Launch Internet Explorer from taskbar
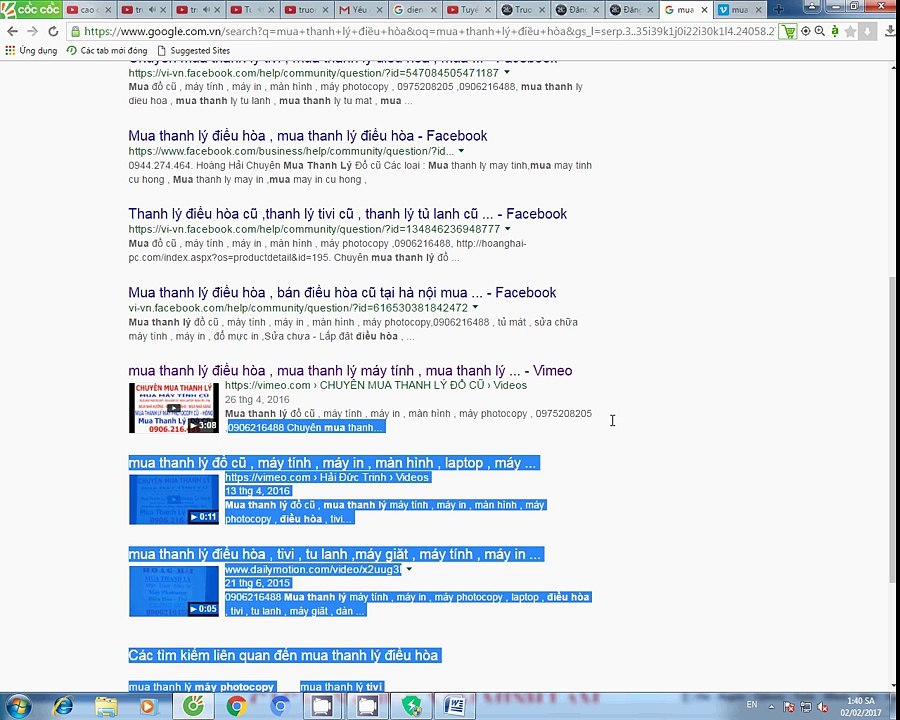 (63, 706)
